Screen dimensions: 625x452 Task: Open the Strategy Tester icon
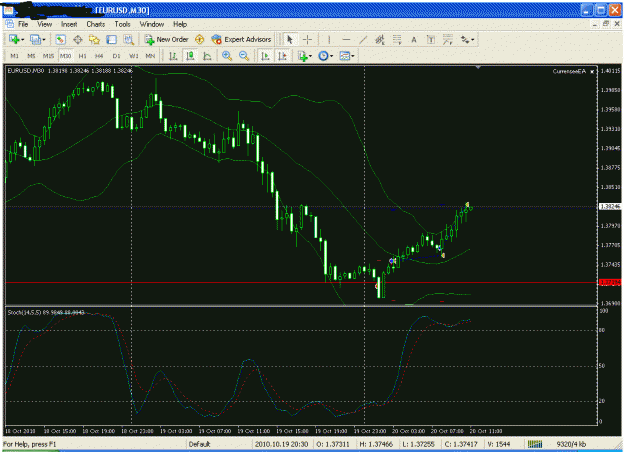tap(128, 39)
